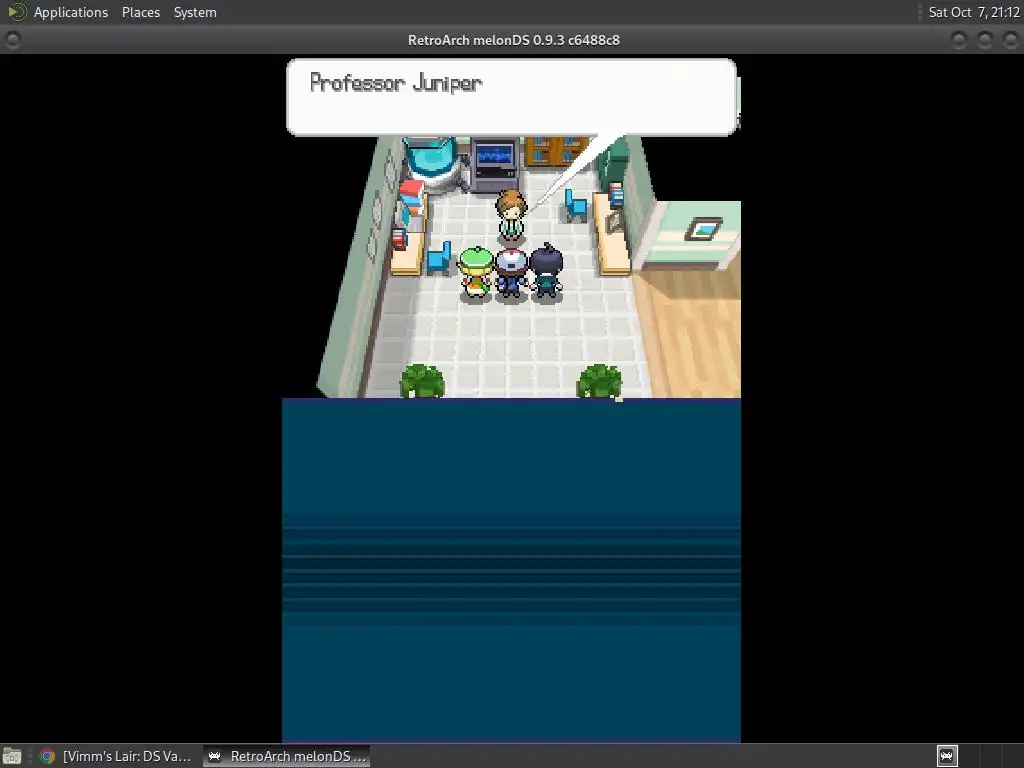The width and height of the screenshot is (1024, 768).
Task: Open the Applications menu
Action: coord(71,12)
